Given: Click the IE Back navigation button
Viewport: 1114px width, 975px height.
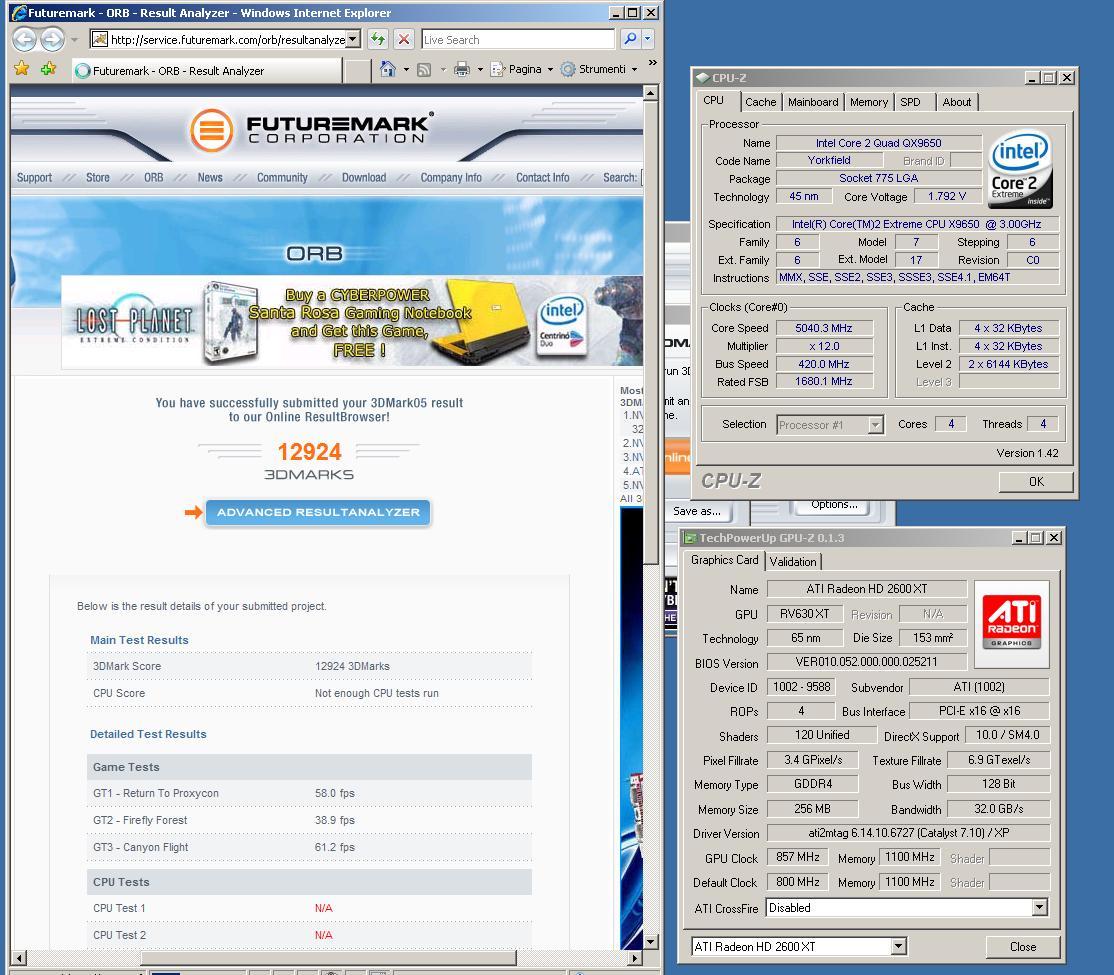Looking at the screenshot, I should [x=25, y=39].
